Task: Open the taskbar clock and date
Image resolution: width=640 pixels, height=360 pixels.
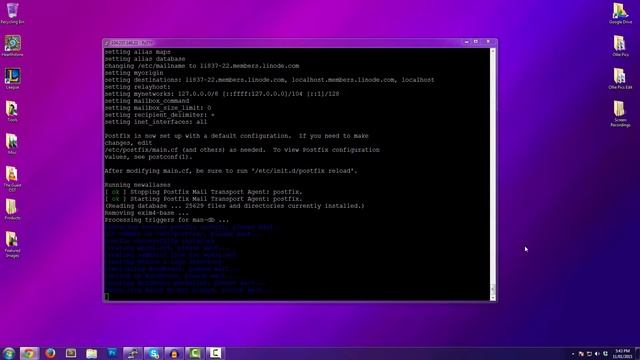Action: click(622, 353)
